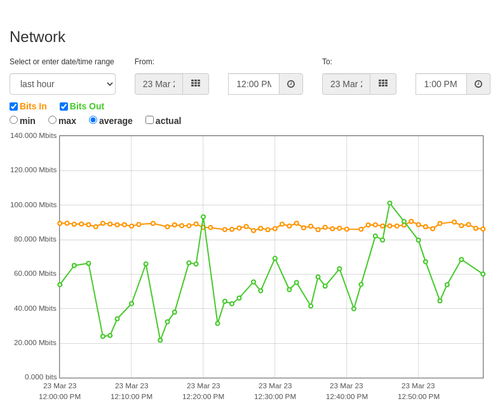
Task: Click the Bits Out spike point at 12:20 PM
Action: click(203, 217)
